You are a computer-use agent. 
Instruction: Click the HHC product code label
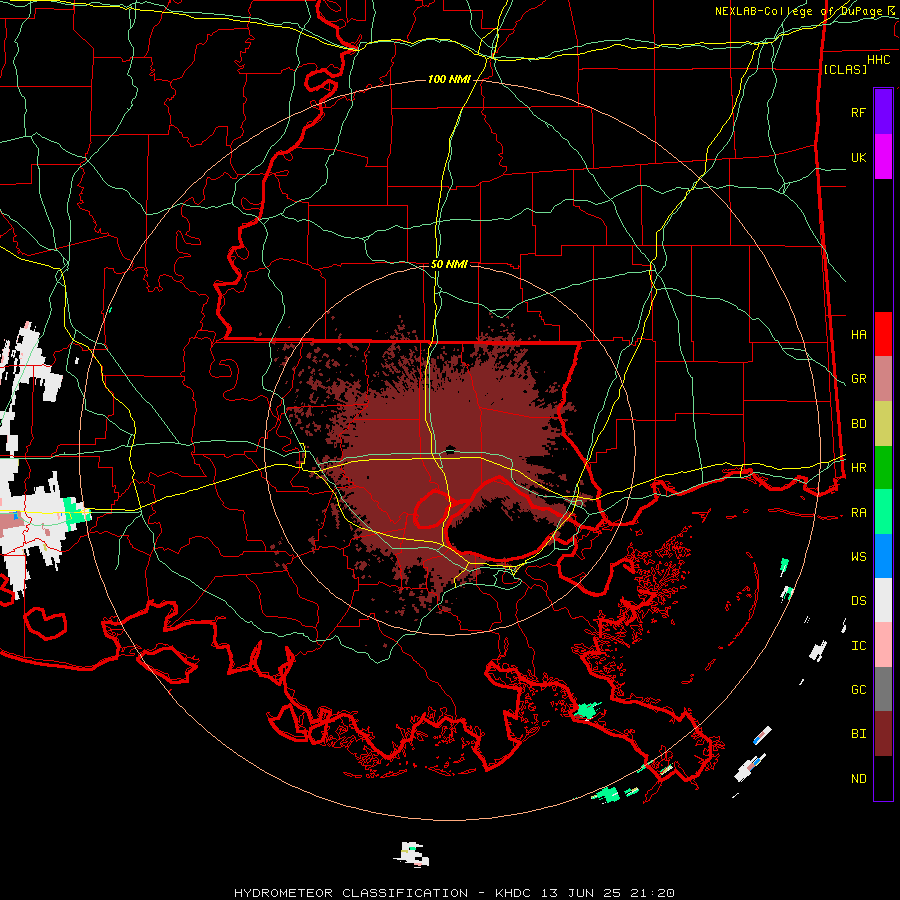tap(878, 60)
